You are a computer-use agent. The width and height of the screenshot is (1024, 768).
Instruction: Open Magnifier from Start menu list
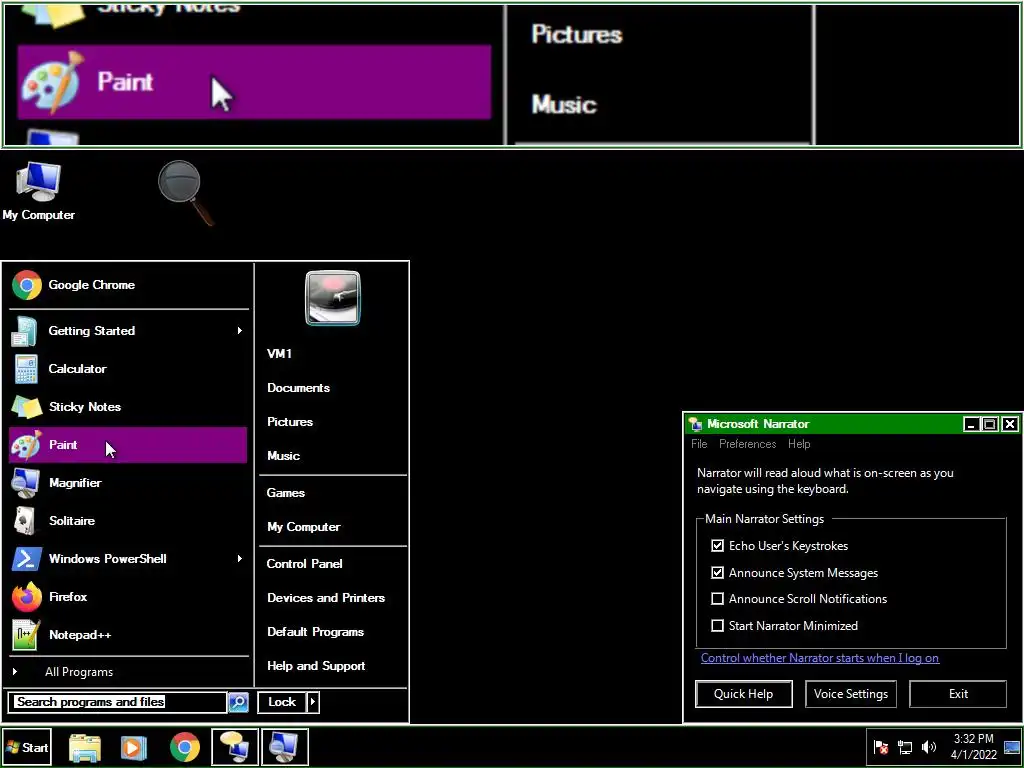click(x=128, y=483)
